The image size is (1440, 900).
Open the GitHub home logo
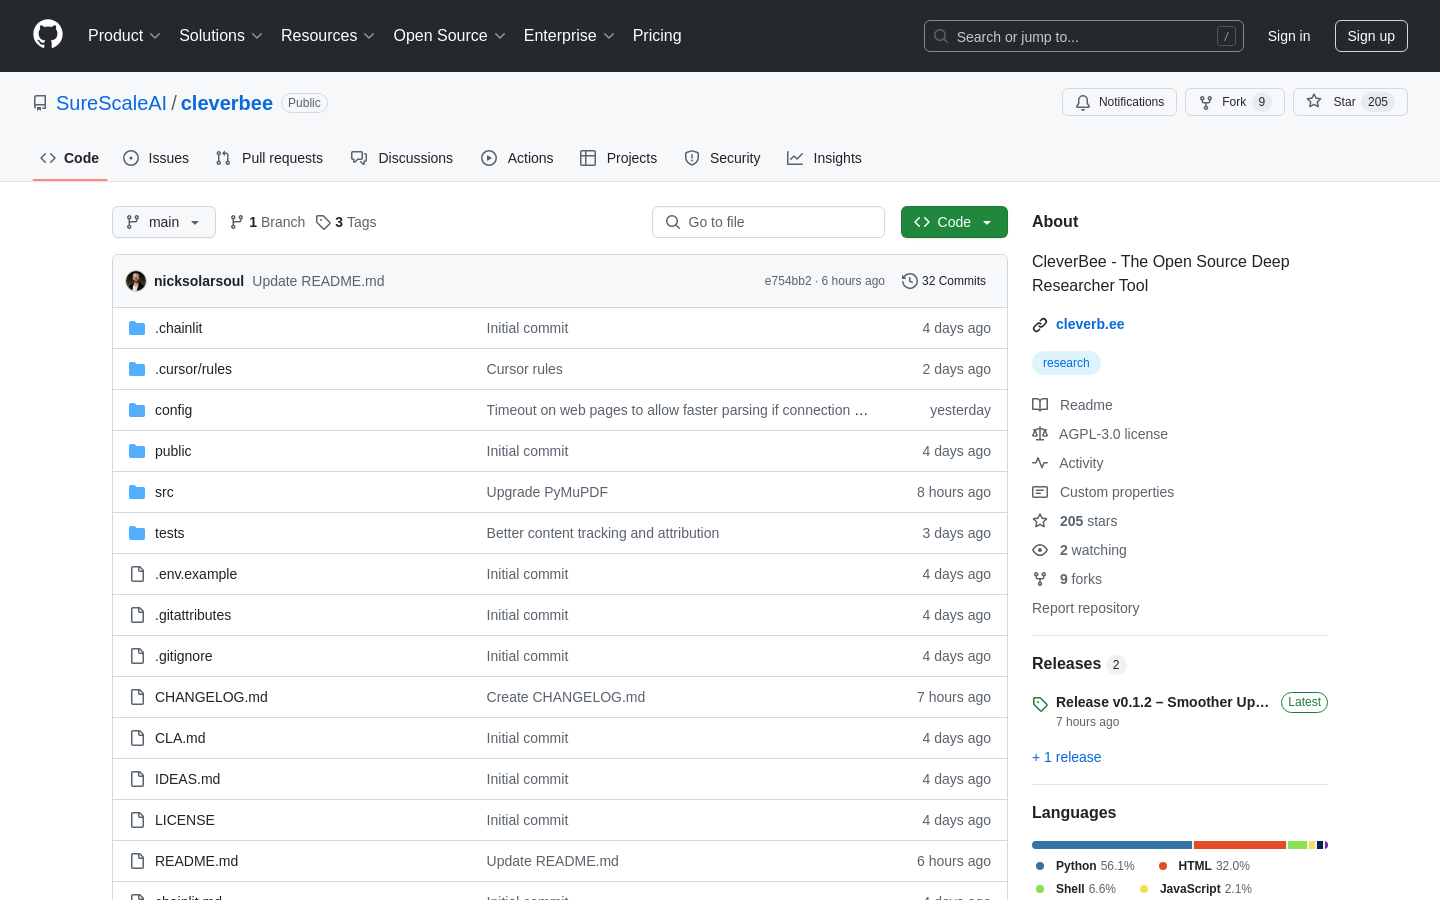point(48,35)
